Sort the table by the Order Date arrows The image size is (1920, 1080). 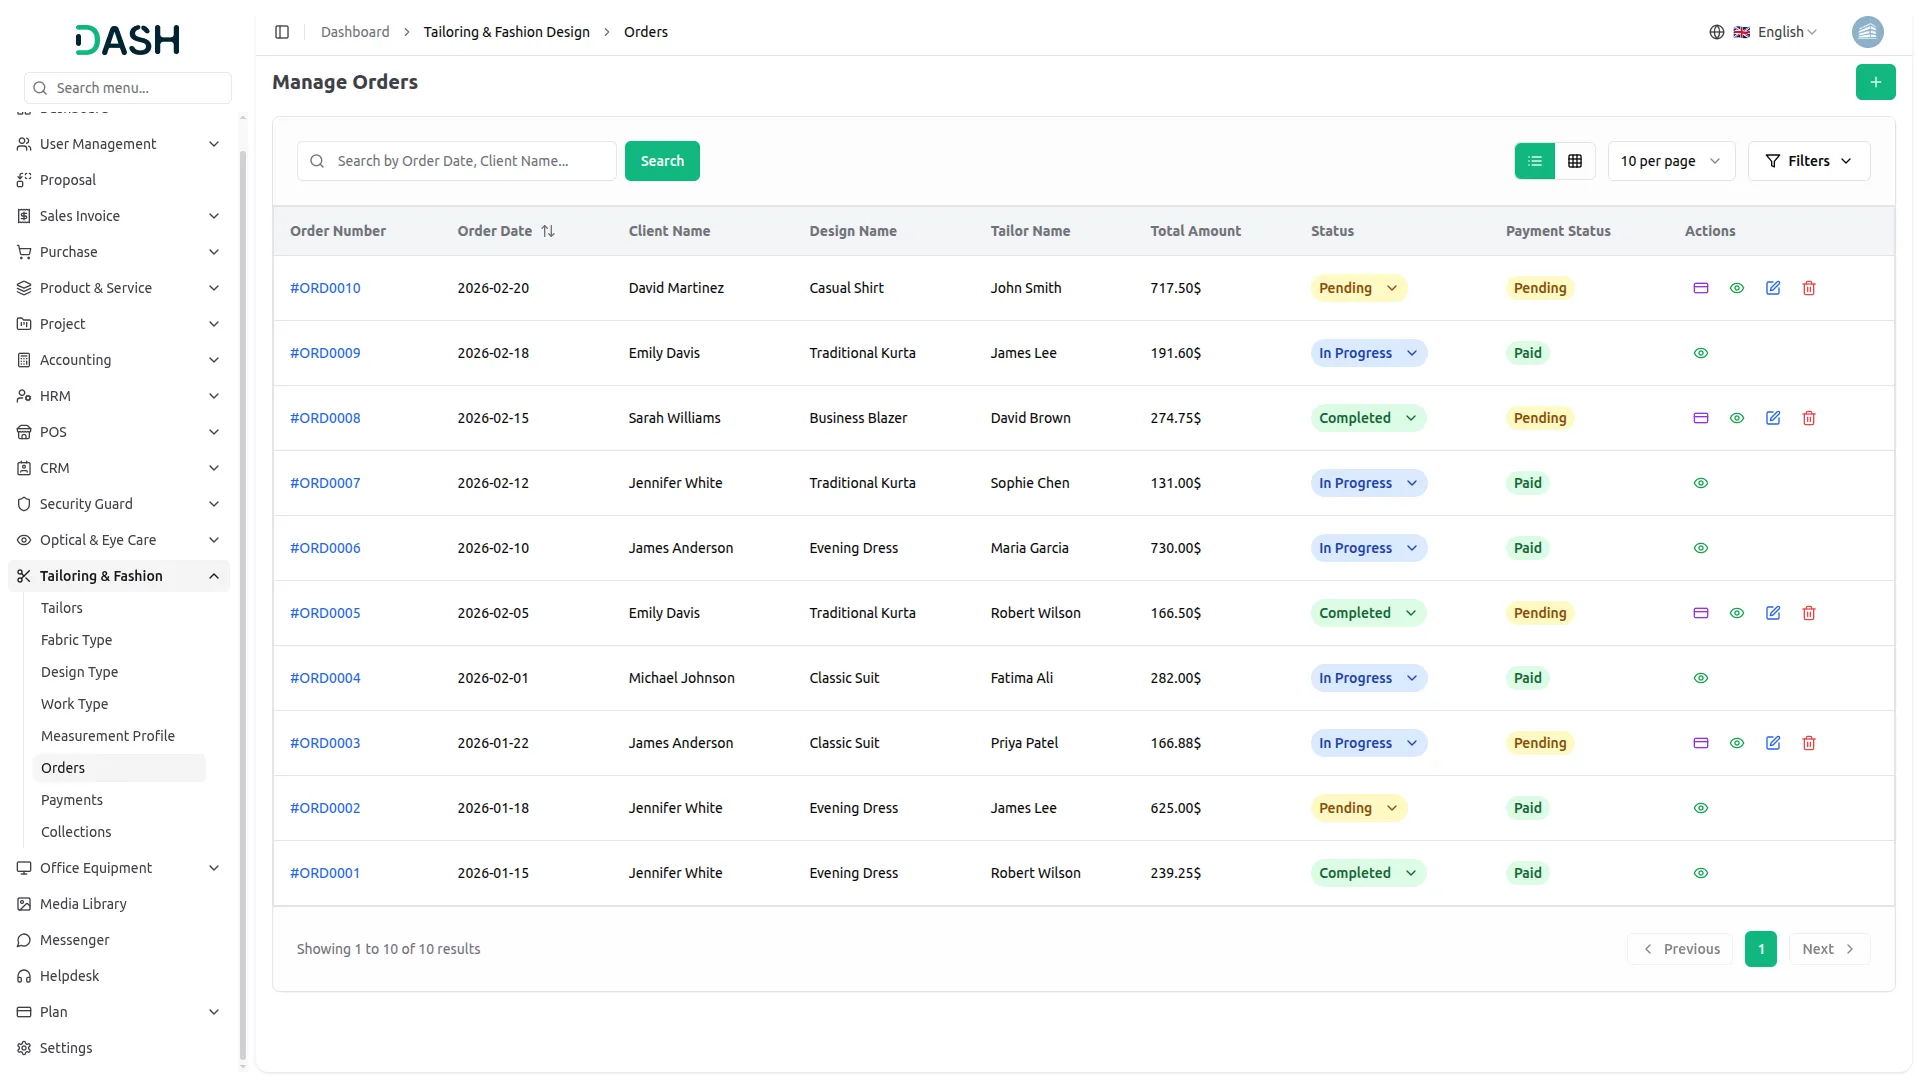tap(548, 231)
